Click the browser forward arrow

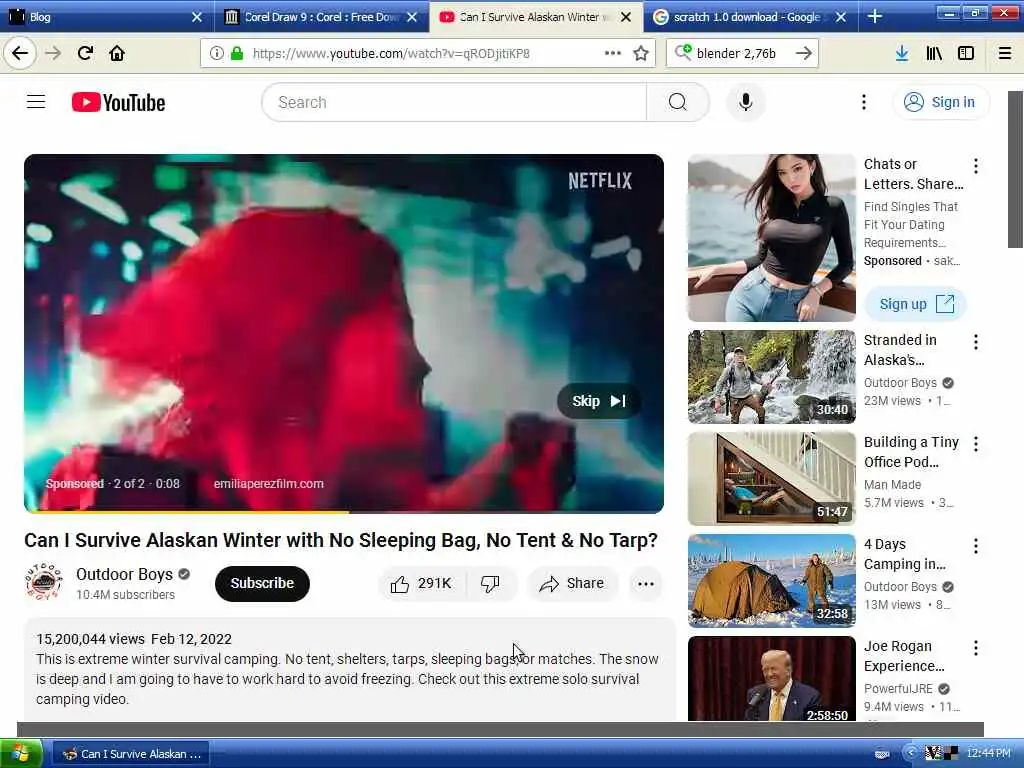[53, 53]
